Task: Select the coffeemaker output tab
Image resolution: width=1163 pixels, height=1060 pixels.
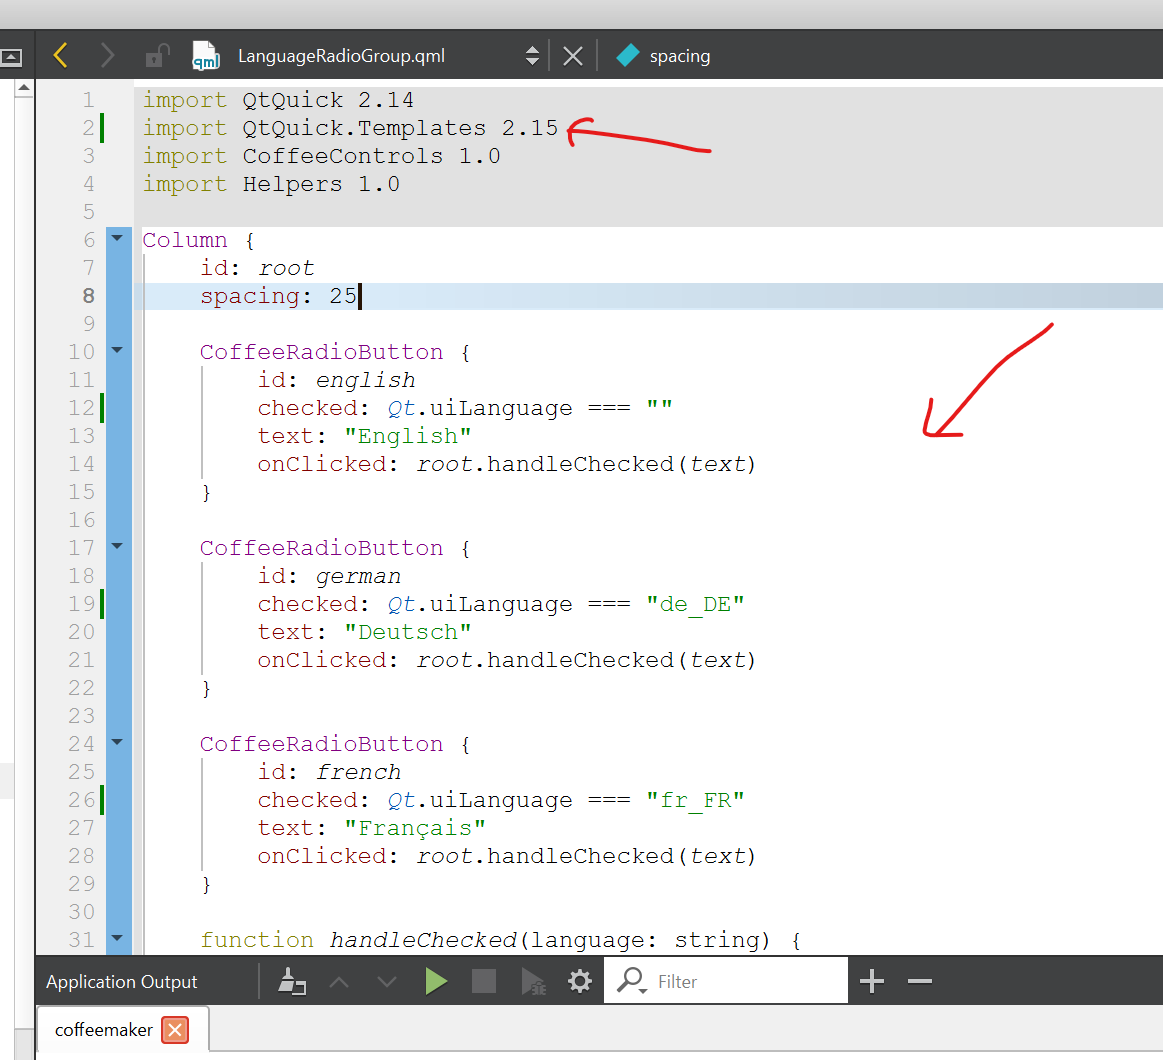Action: 104,1030
